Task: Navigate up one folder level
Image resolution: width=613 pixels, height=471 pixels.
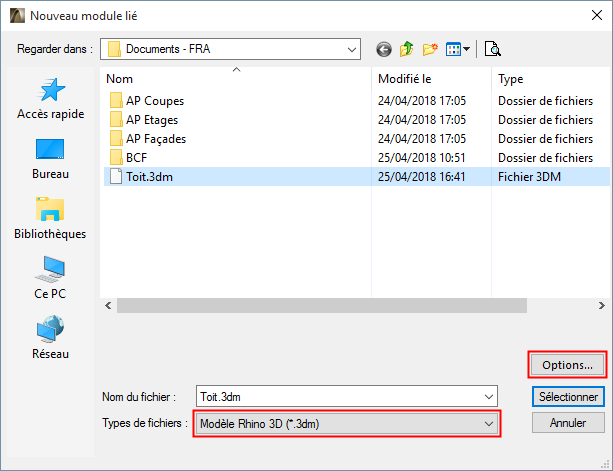Action: point(407,49)
